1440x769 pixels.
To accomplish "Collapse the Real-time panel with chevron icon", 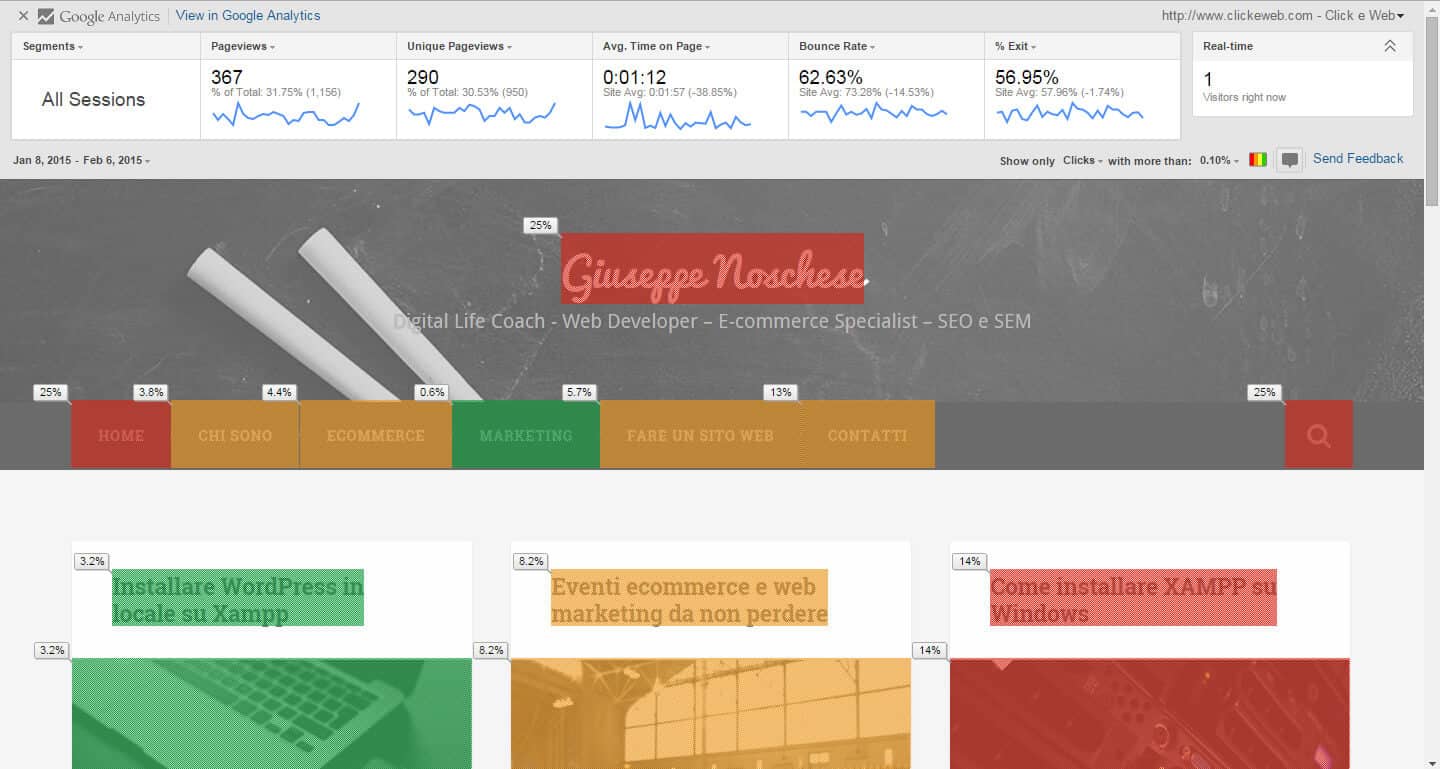I will (x=1389, y=46).
